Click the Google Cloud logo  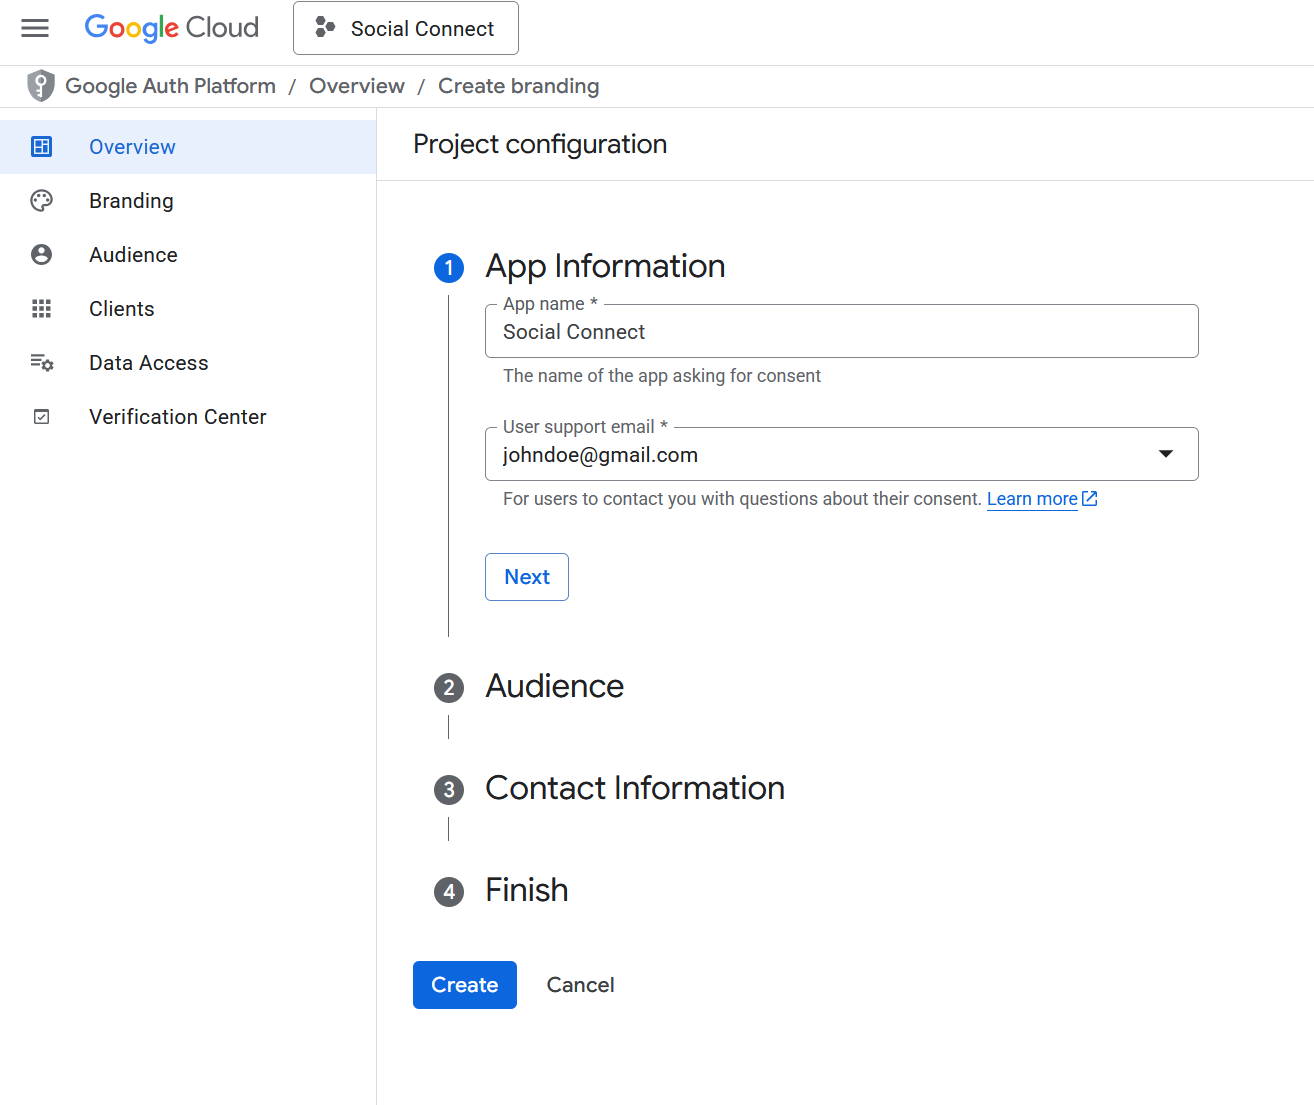[x=172, y=28]
